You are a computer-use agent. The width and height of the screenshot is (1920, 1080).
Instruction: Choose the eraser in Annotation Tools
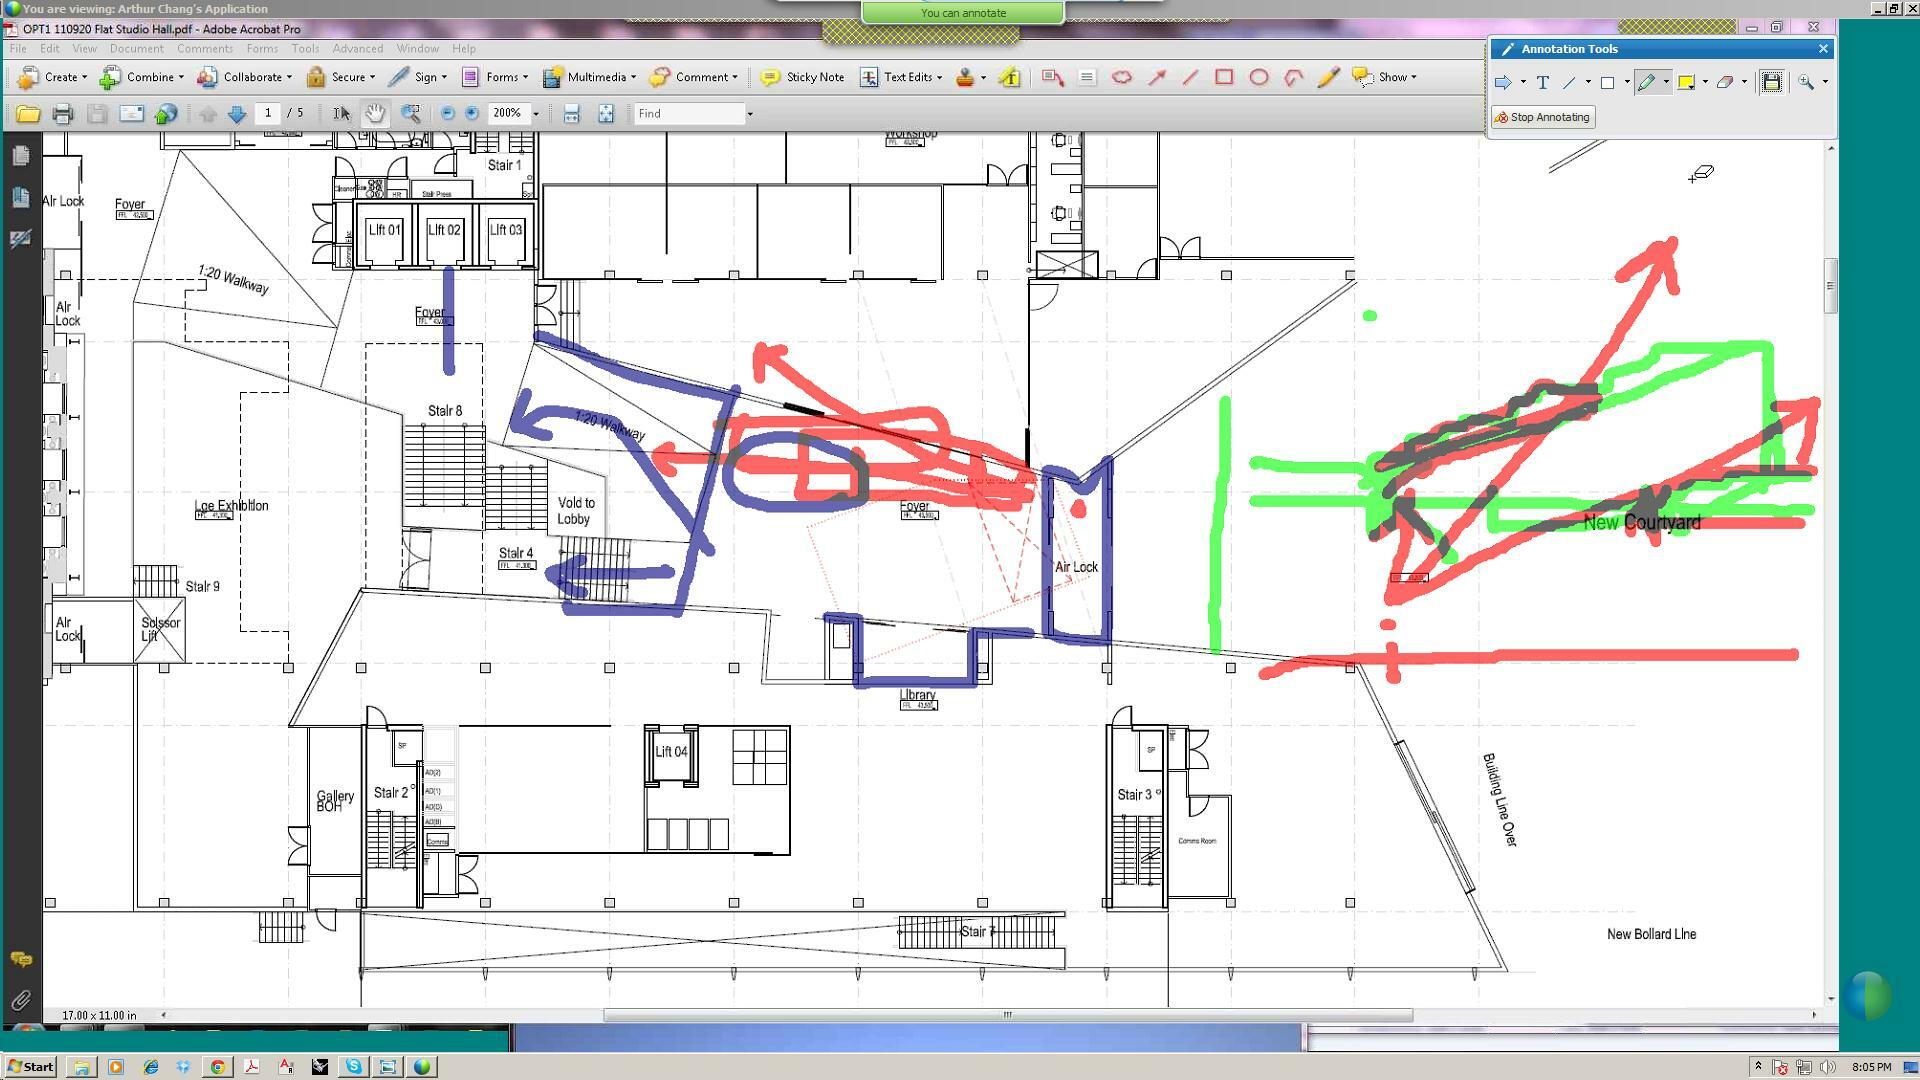1725,82
